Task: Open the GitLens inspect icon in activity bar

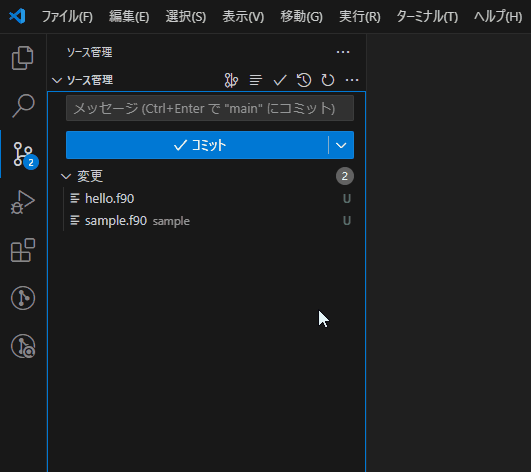Action: (23, 346)
